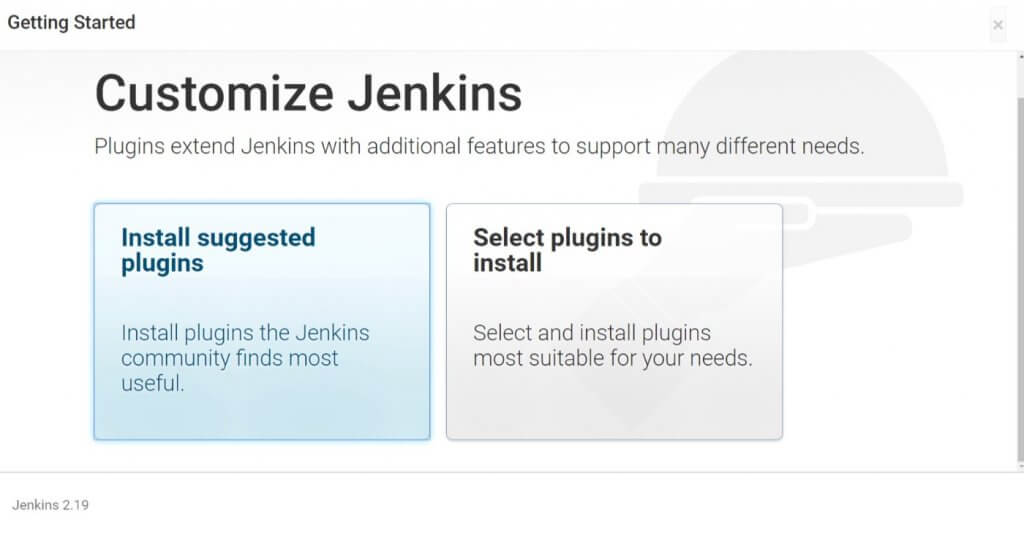This screenshot has width=1024, height=533.
Task: Close the Getting Started dialog
Action: pyautogui.click(x=997, y=25)
